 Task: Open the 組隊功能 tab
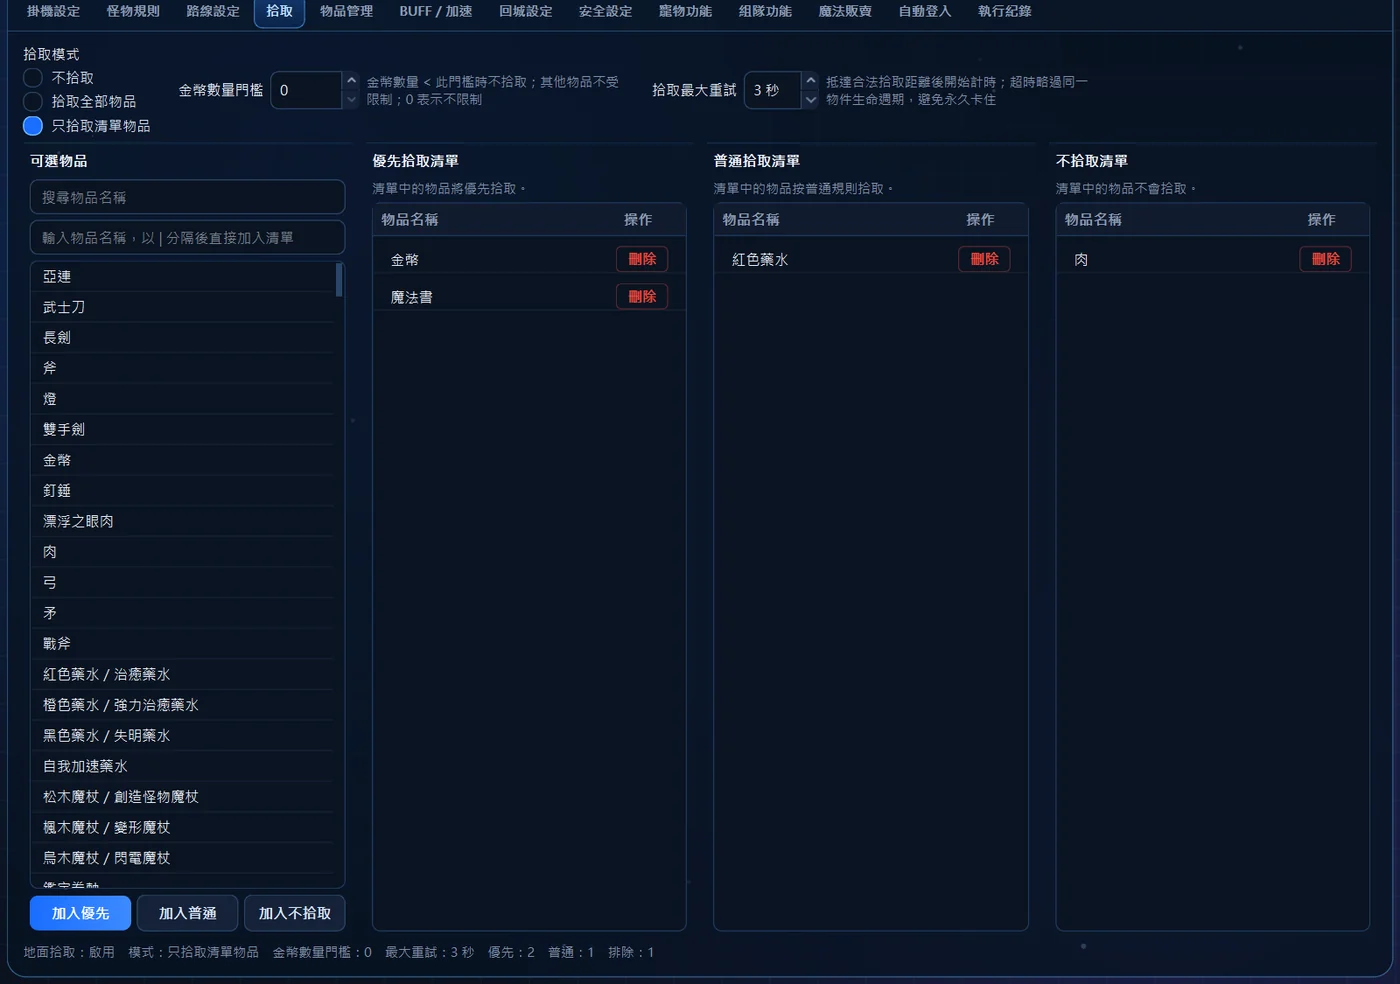pos(766,12)
